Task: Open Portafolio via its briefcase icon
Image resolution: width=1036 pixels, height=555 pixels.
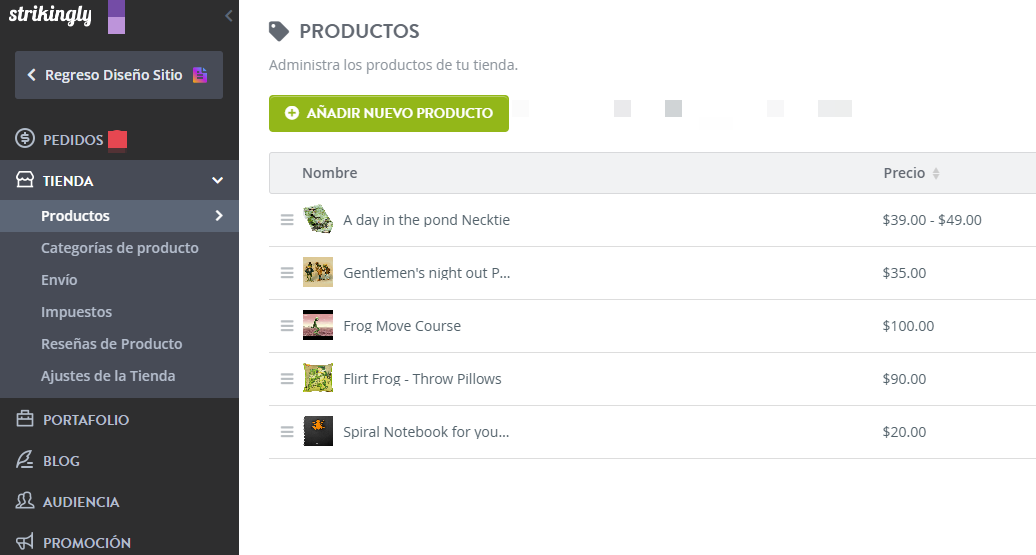Action: [x=25, y=419]
